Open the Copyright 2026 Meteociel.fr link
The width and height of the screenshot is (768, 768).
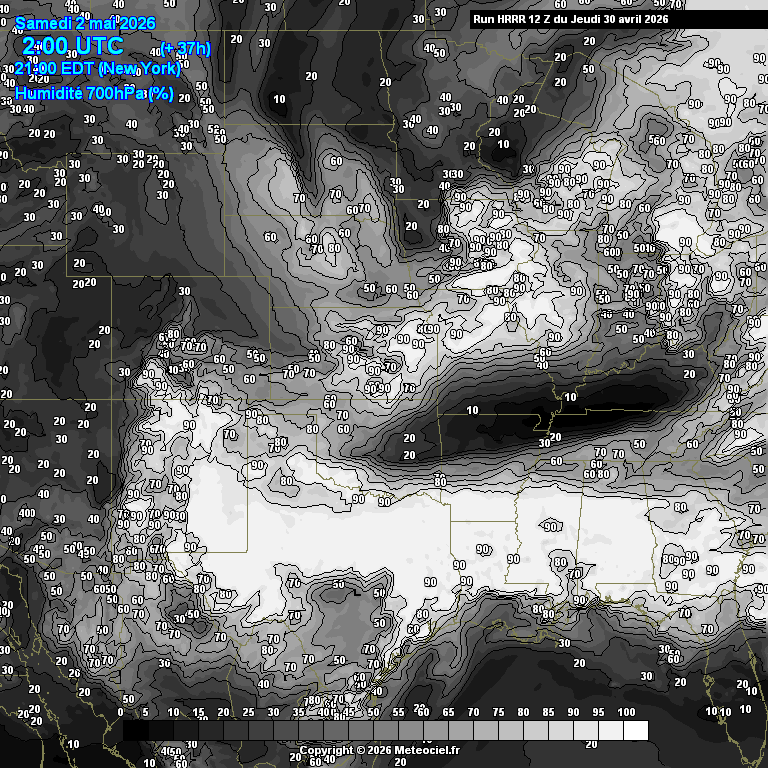pos(380,750)
